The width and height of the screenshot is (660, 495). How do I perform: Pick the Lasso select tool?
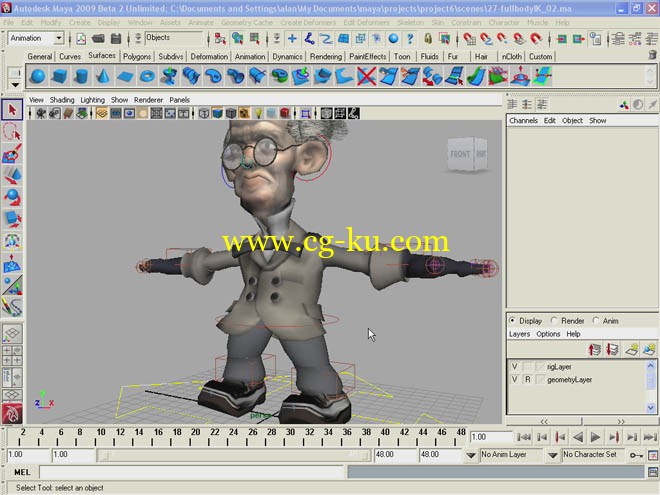click(x=12, y=131)
